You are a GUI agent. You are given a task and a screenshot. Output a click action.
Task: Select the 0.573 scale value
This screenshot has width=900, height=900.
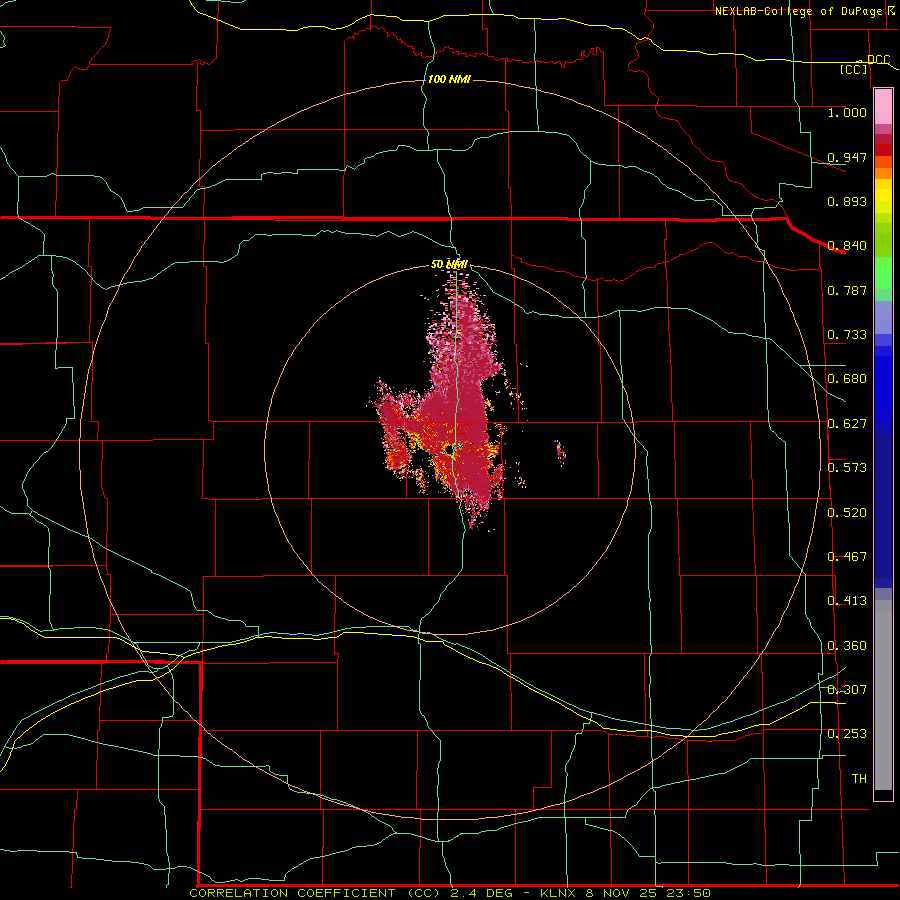tap(847, 468)
